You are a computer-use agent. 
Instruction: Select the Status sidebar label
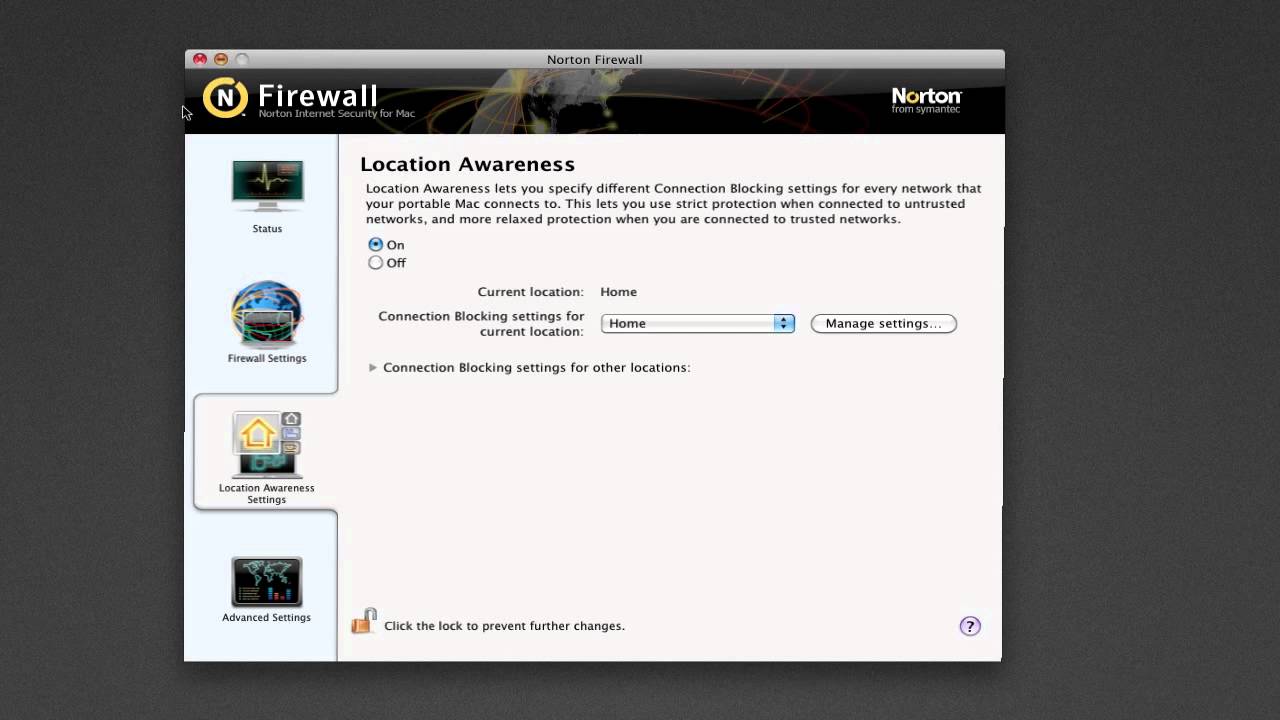(x=267, y=228)
